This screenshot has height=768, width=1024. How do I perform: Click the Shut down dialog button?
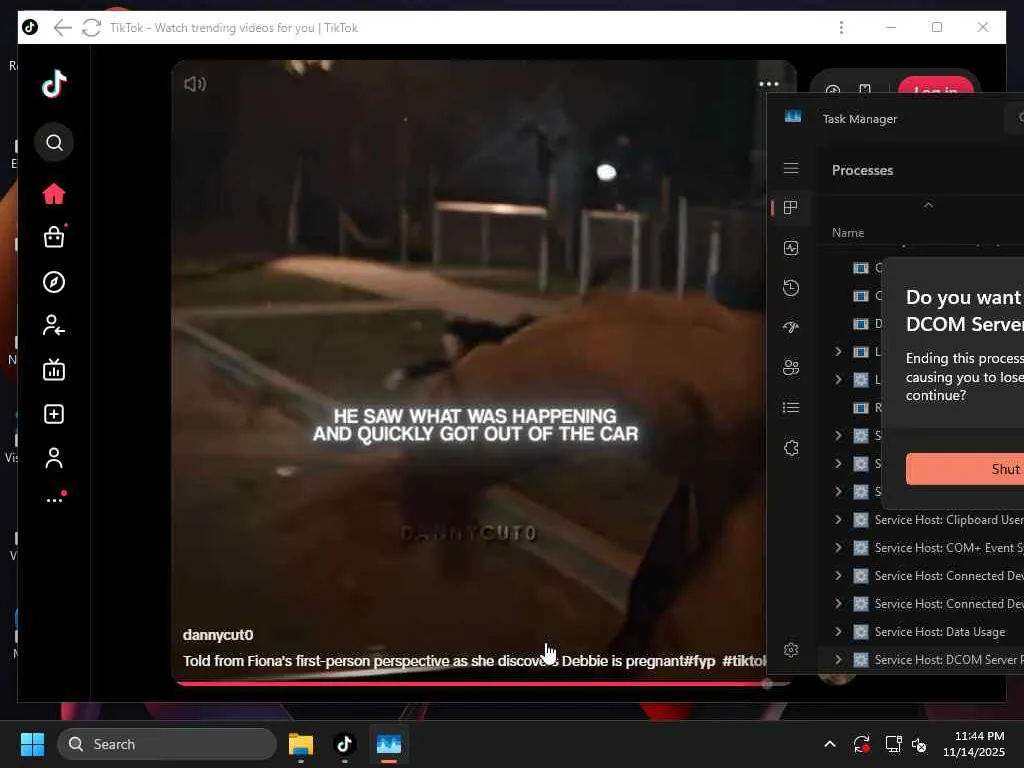tap(965, 469)
